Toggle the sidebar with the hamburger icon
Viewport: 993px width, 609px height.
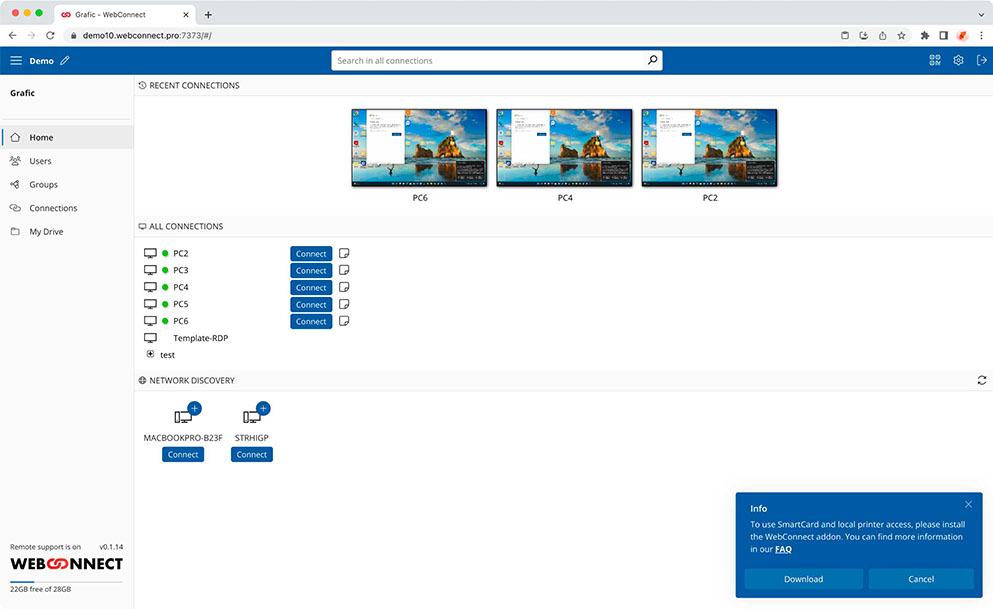click(16, 60)
